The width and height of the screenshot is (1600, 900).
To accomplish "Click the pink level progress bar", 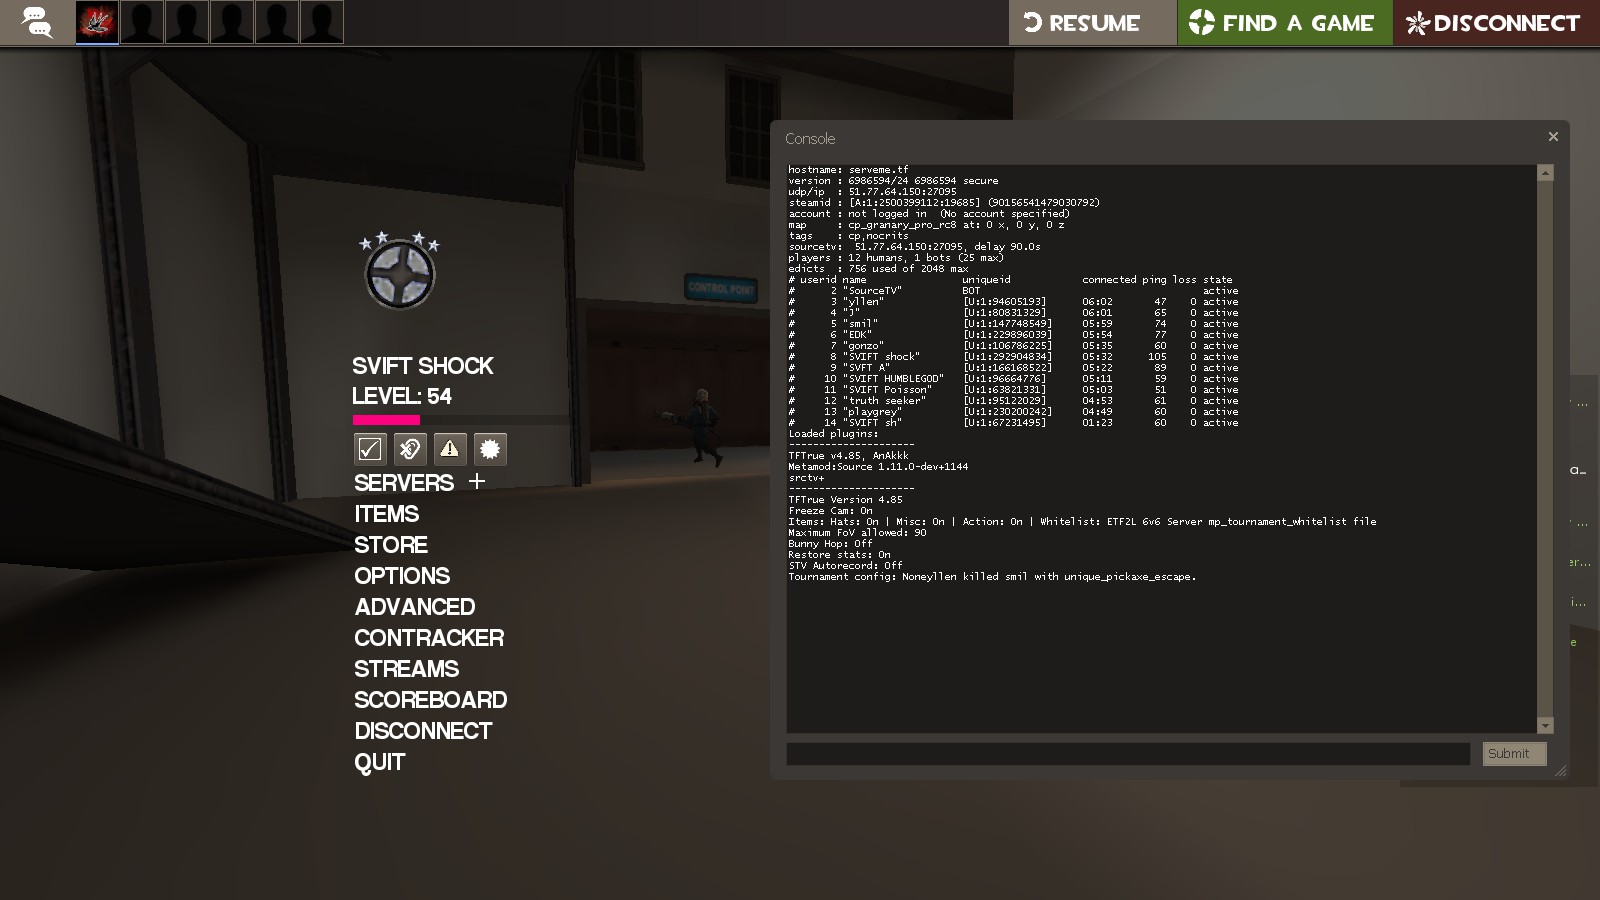I will pyautogui.click(x=386, y=420).
